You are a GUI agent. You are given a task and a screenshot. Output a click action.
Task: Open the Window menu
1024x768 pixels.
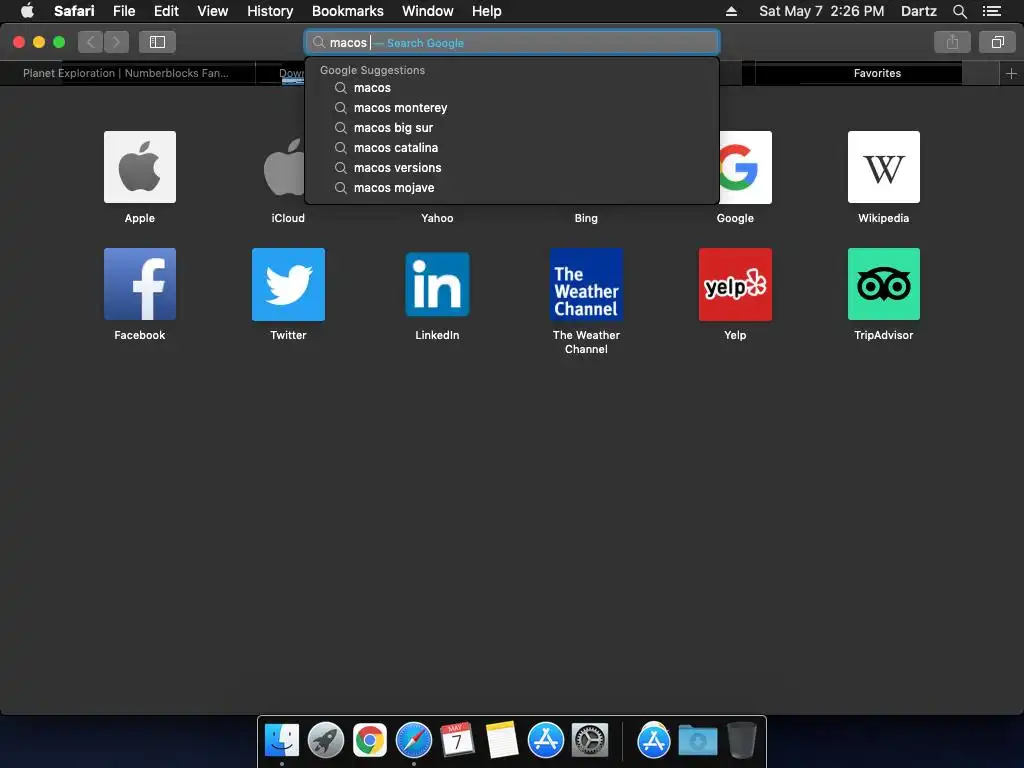[428, 11]
